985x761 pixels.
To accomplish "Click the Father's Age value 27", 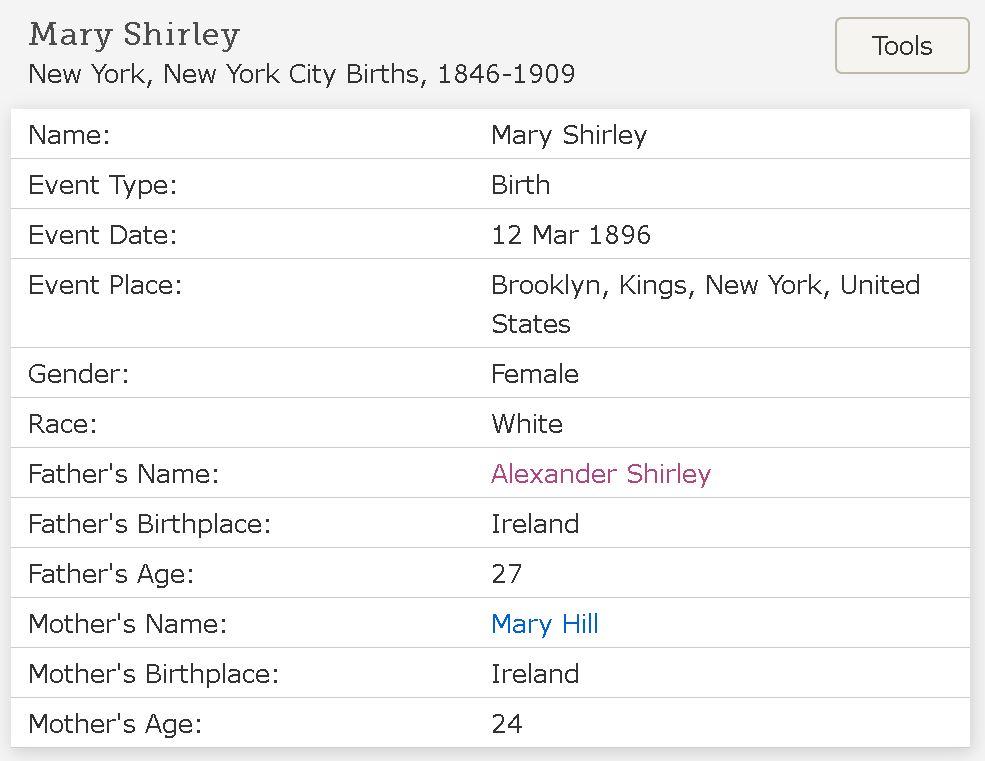I will [506, 574].
